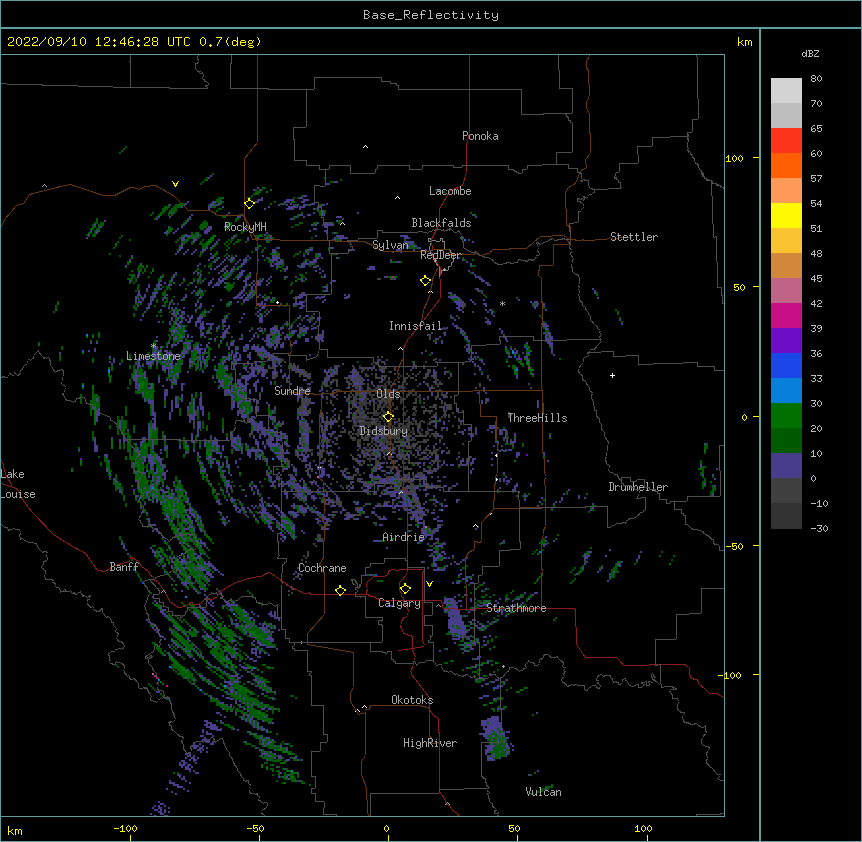Click the Stettler city label
Viewport: 862px width, 842px height.
(634, 237)
